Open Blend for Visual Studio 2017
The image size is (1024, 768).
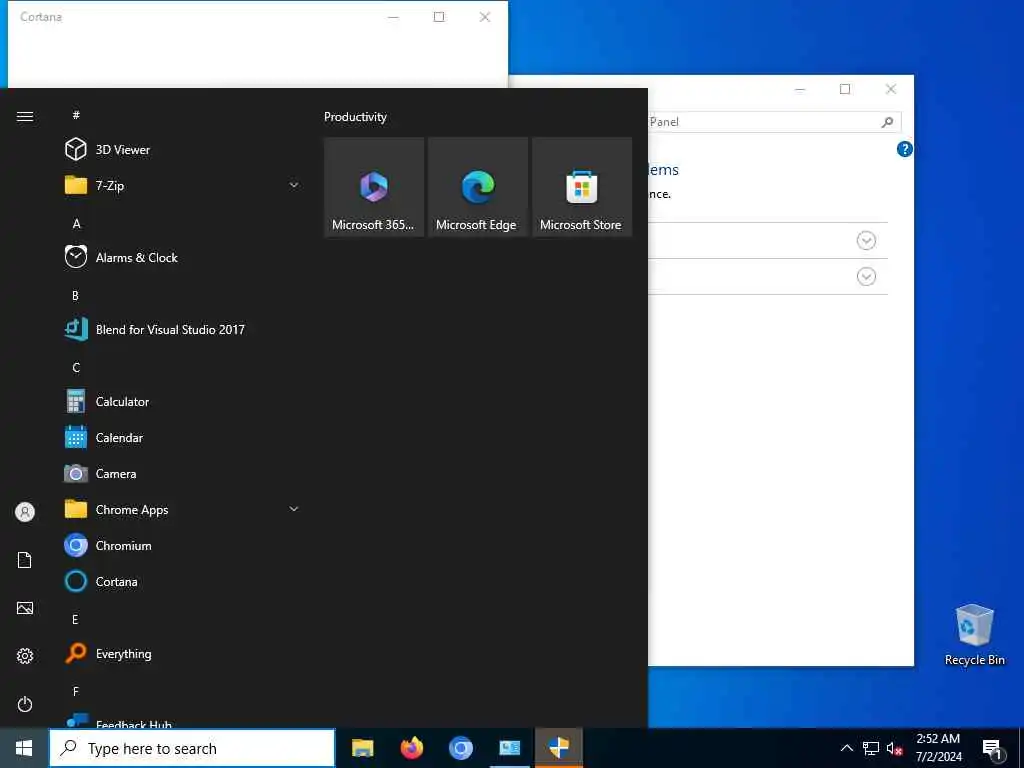point(183,329)
